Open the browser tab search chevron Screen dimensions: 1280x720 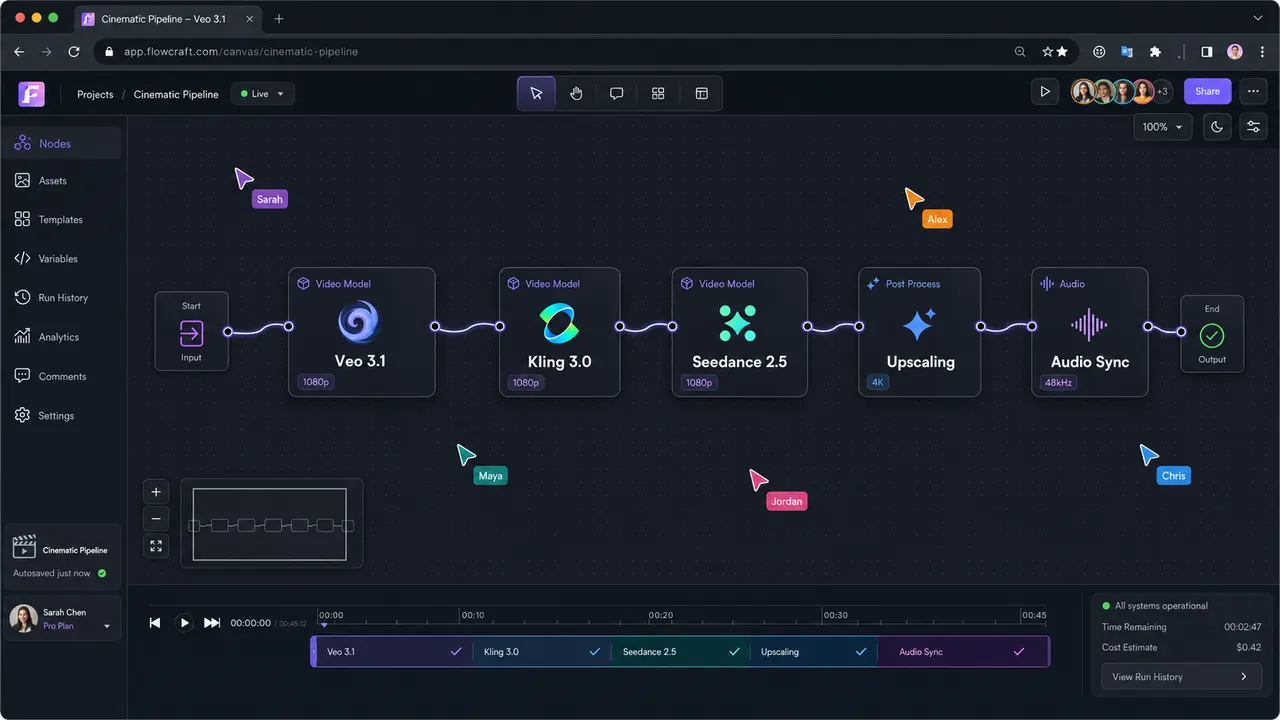coord(1258,18)
